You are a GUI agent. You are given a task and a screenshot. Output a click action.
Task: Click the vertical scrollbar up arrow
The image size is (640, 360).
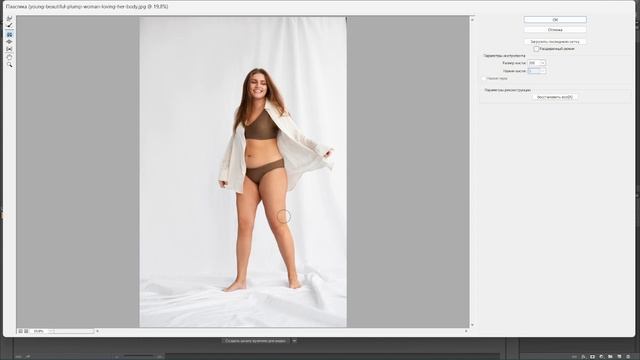(472, 19)
